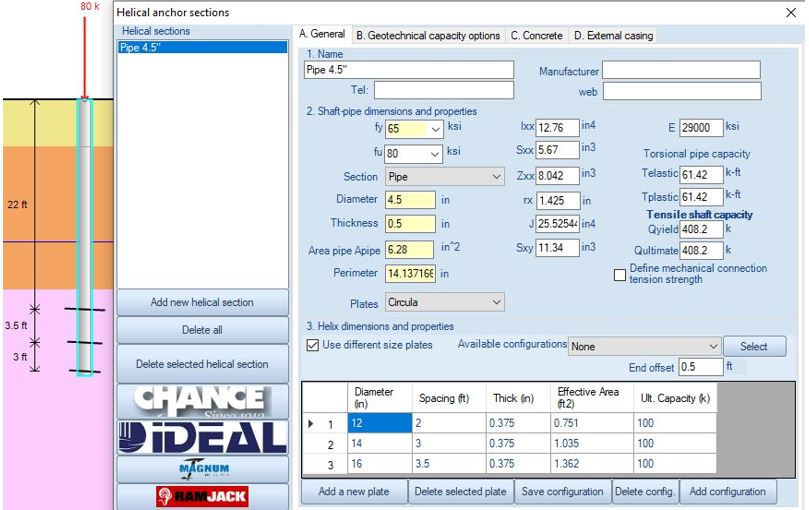Open B. Geotechnical capacity options tab
This screenshot has width=809, height=510.
point(428,36)
